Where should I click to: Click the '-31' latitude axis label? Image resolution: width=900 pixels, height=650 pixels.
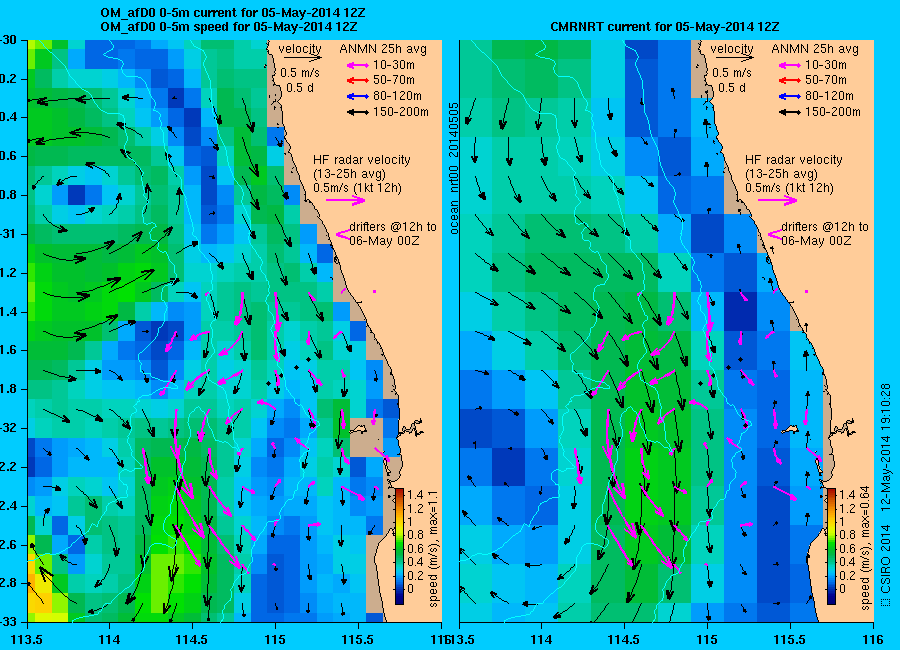point(8,234)
